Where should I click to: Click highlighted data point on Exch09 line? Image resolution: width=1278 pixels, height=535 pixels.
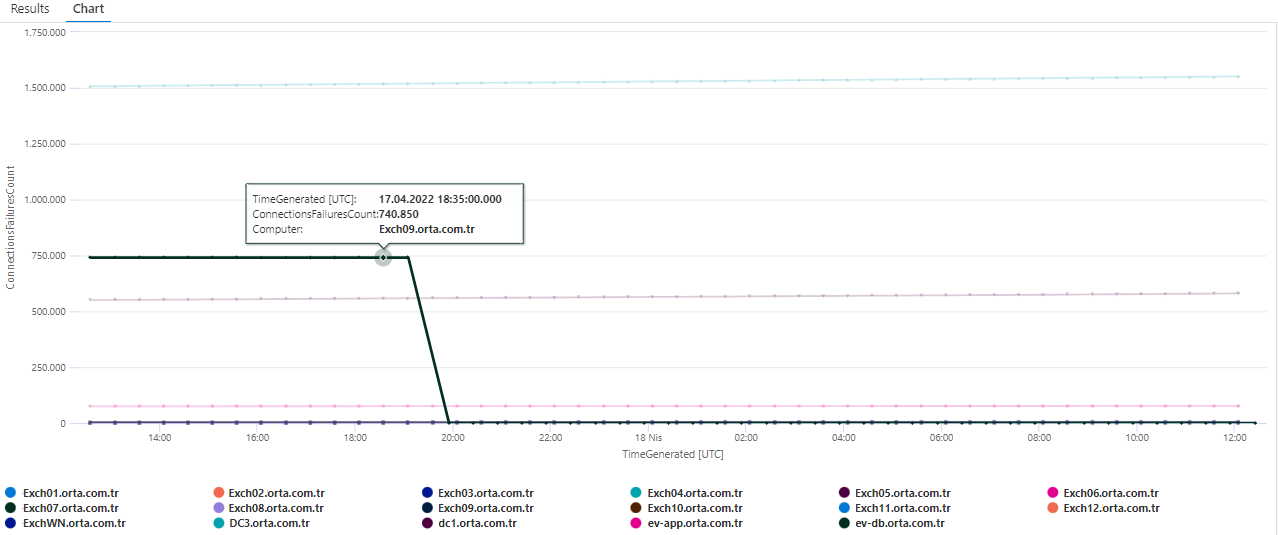point(383,257)
